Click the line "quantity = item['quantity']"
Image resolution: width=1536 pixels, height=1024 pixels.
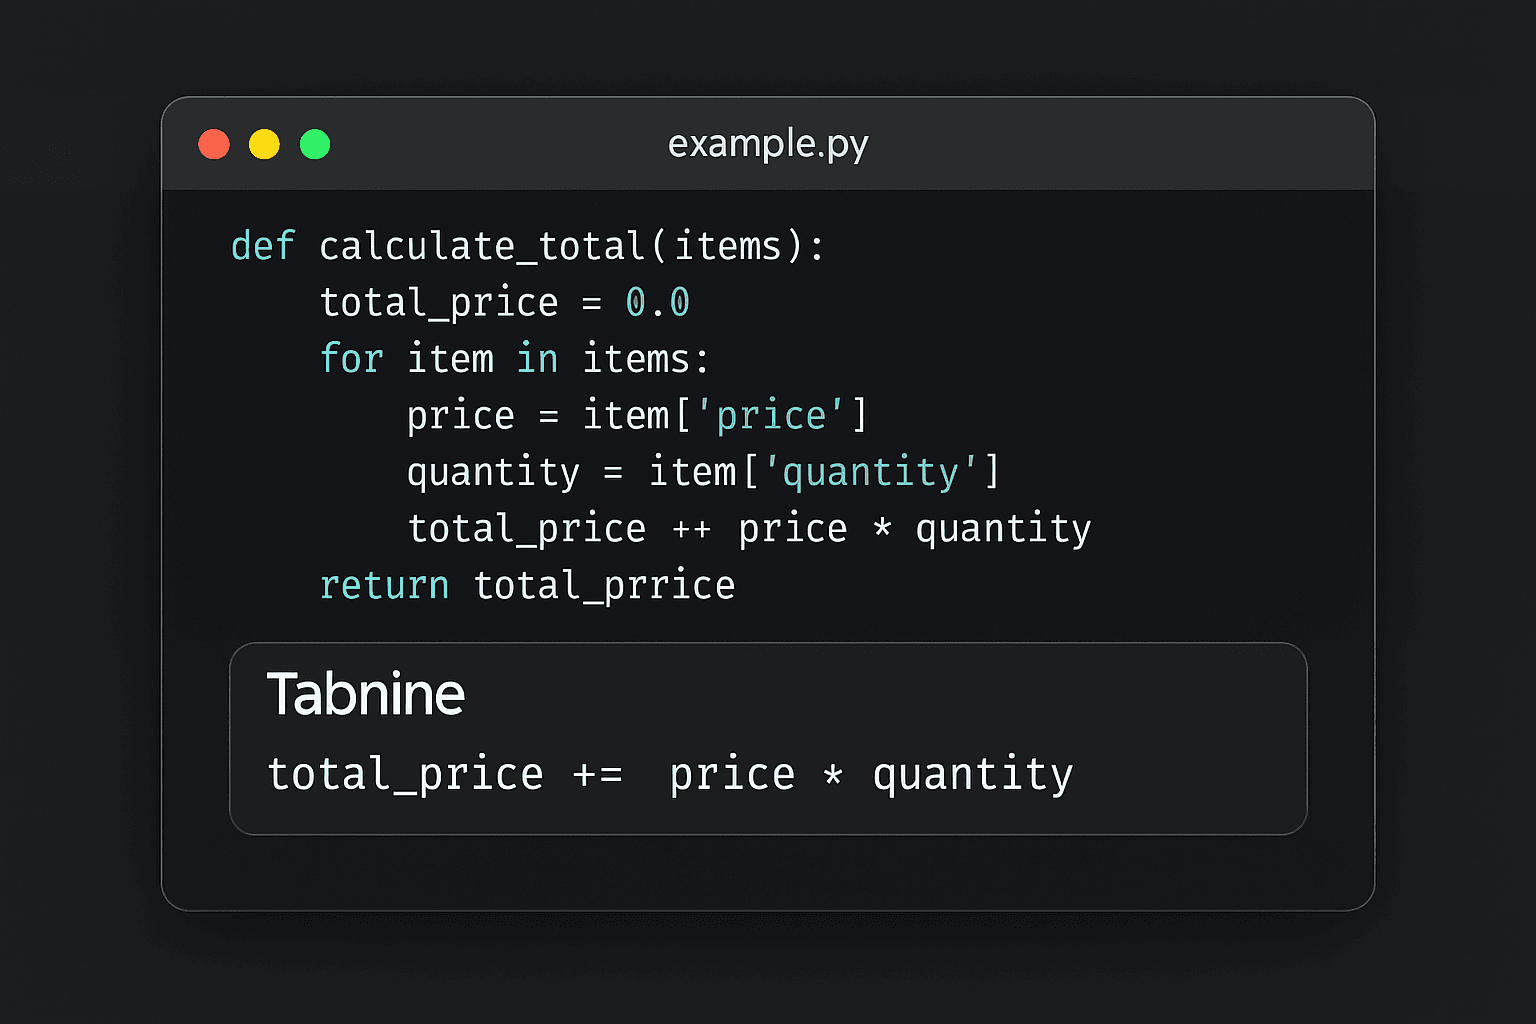coord(703,471)
